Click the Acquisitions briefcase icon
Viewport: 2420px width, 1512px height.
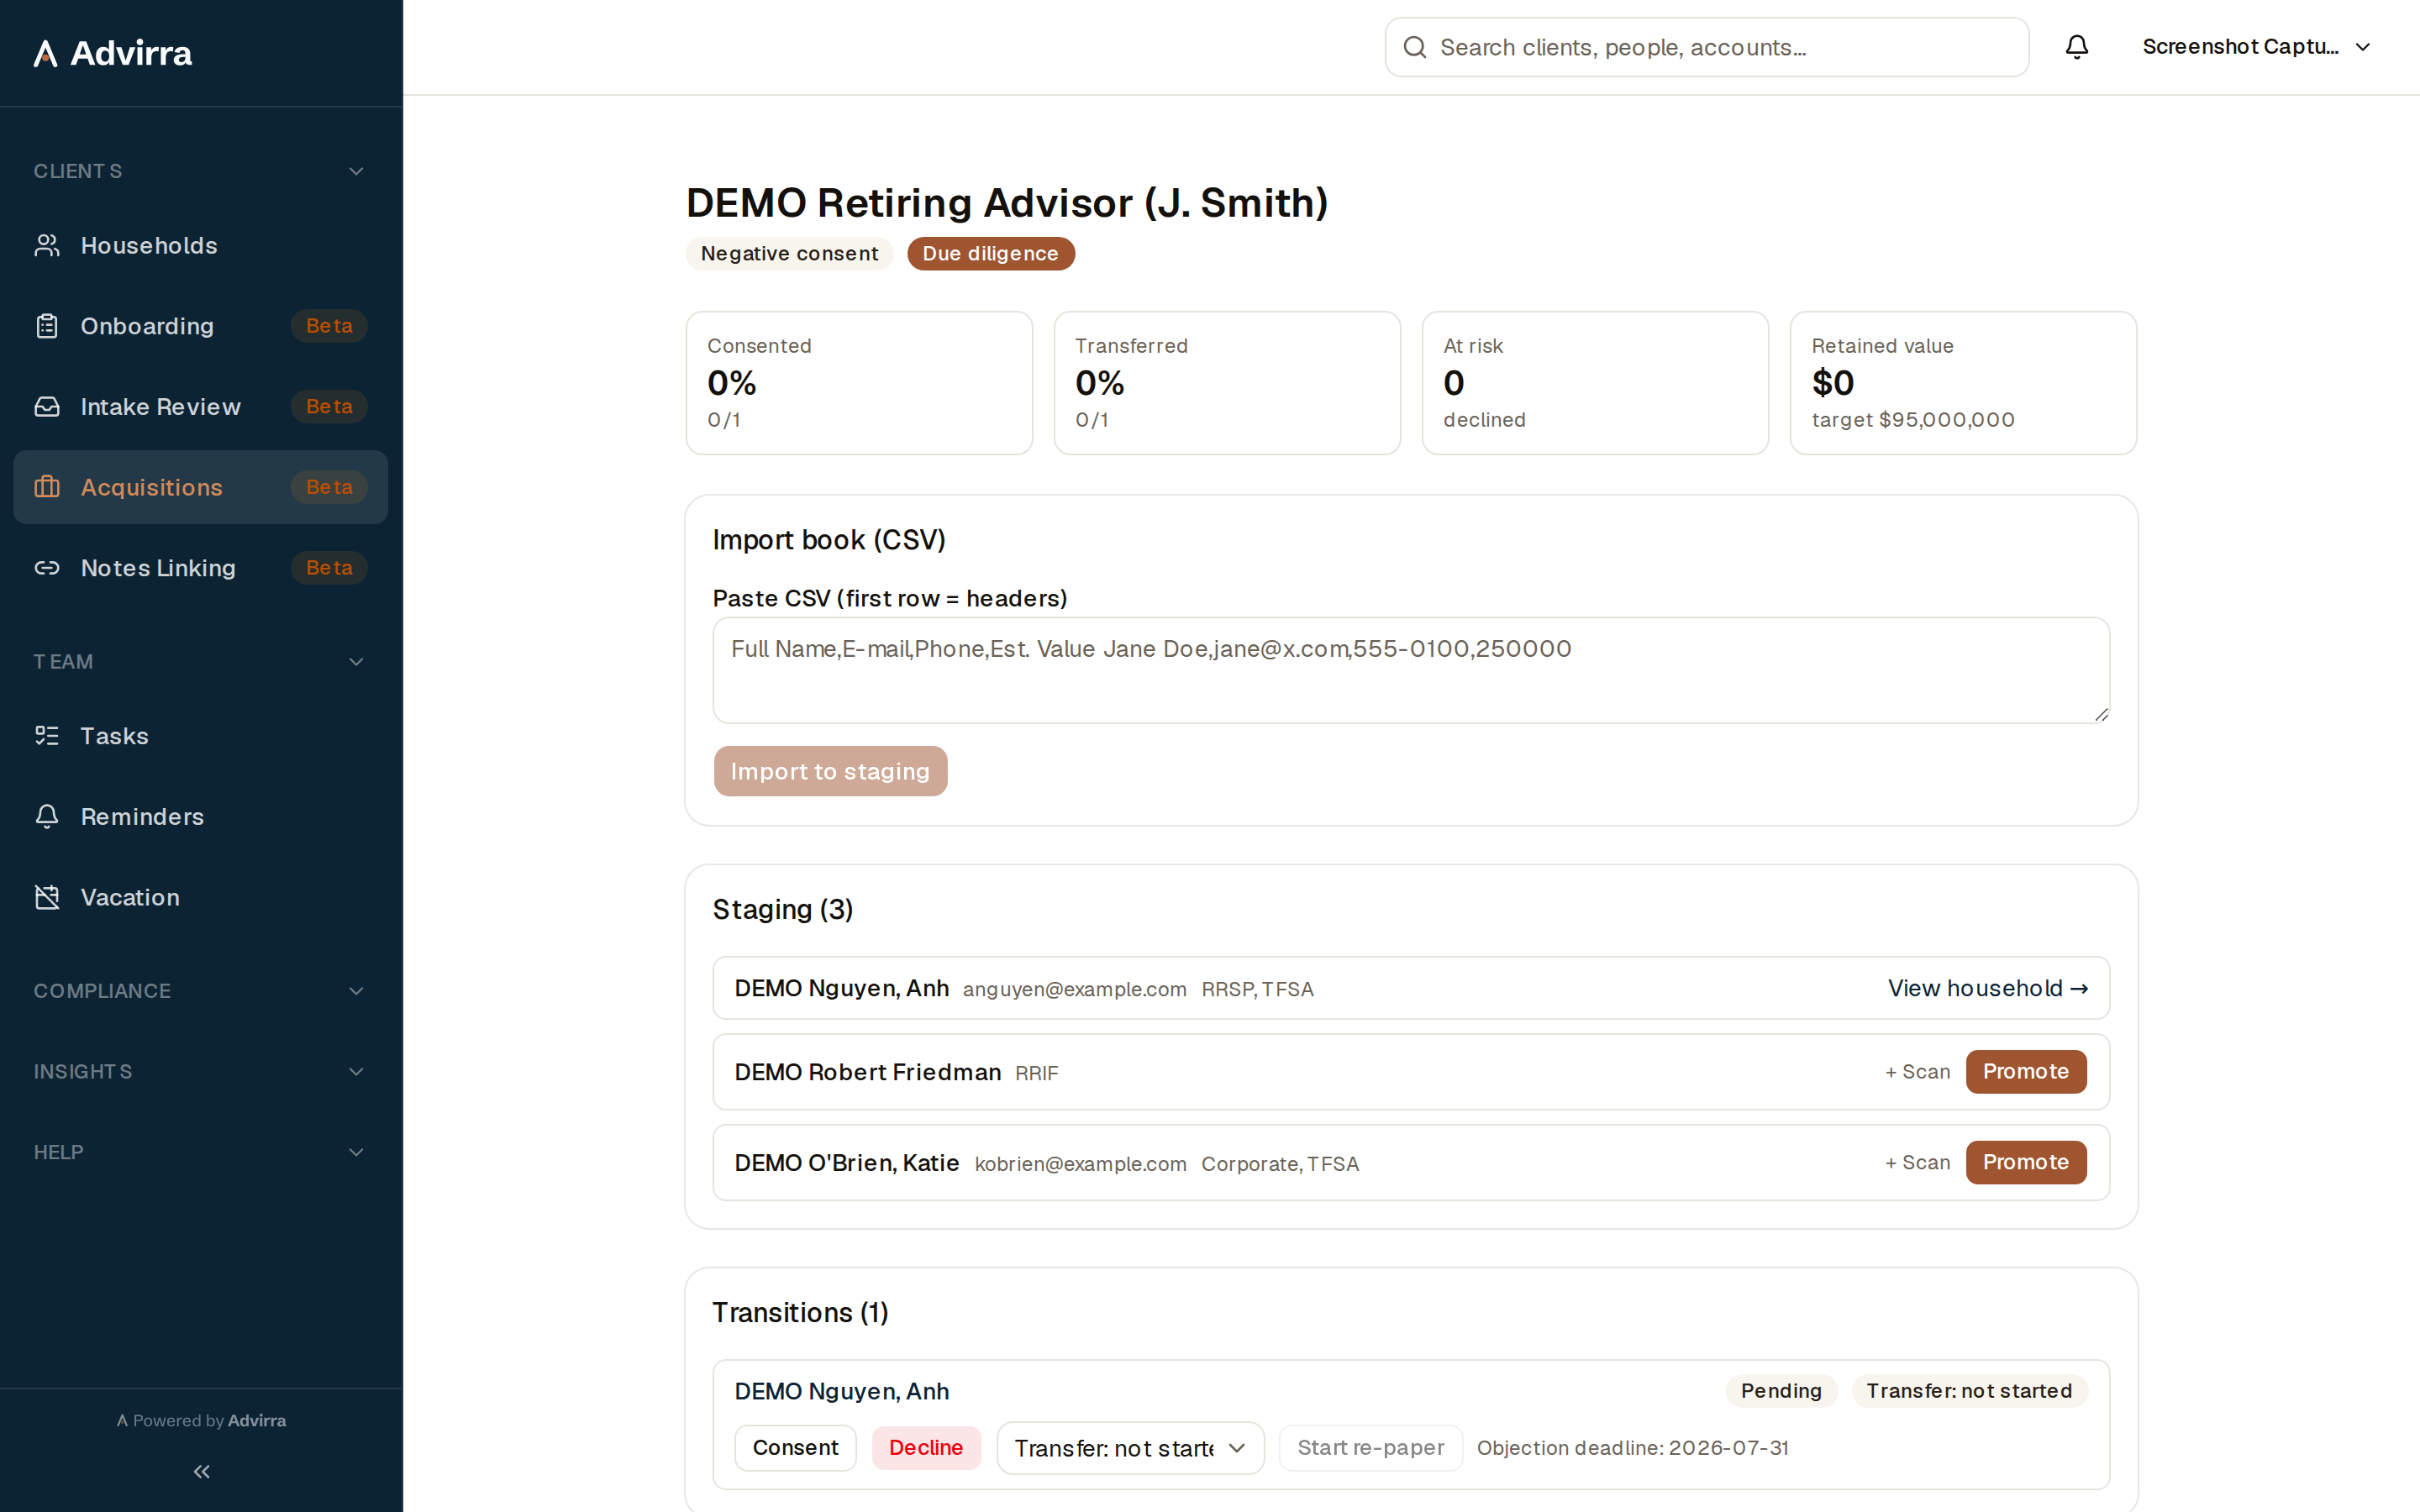point(47,487)
